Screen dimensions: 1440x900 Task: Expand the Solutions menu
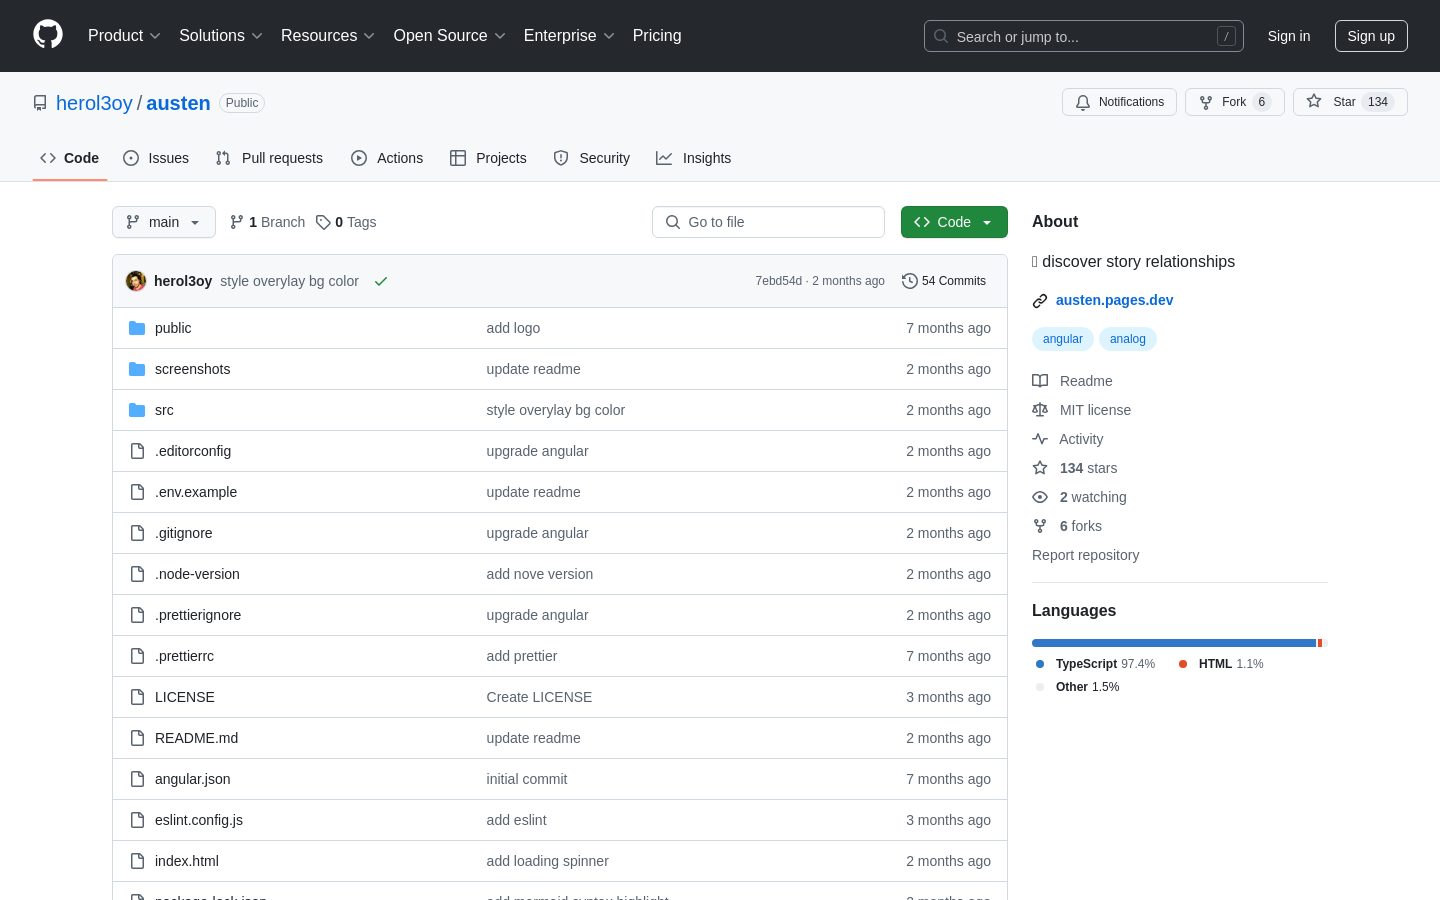[x=221, y=36]
